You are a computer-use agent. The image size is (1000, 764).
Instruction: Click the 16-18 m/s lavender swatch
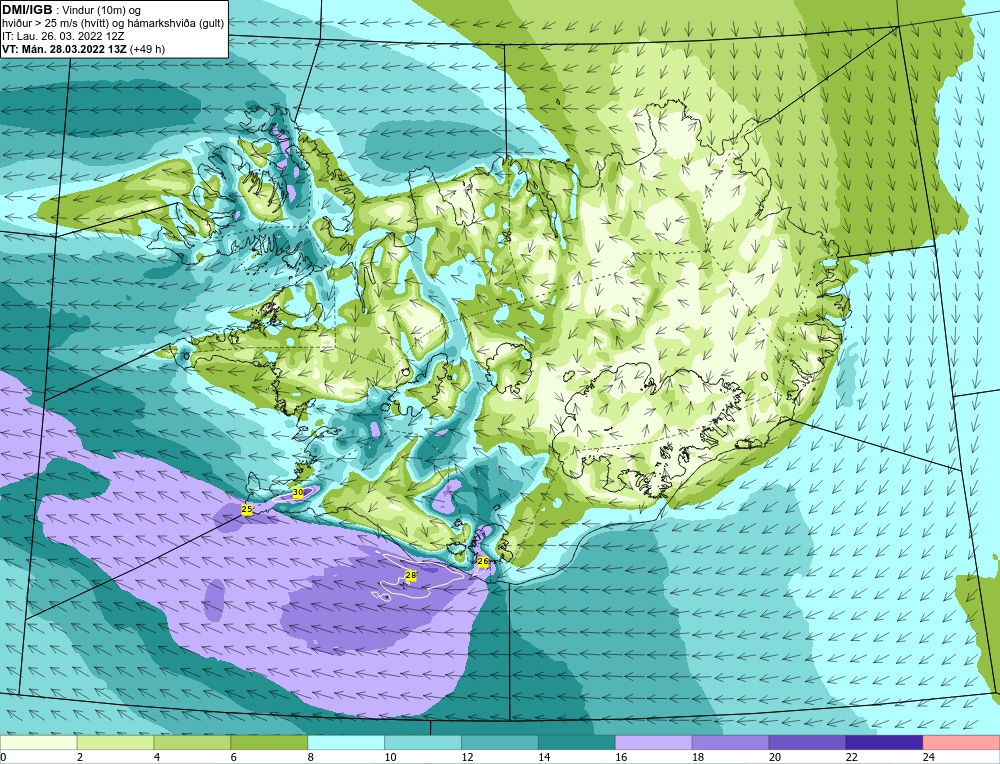654,742
